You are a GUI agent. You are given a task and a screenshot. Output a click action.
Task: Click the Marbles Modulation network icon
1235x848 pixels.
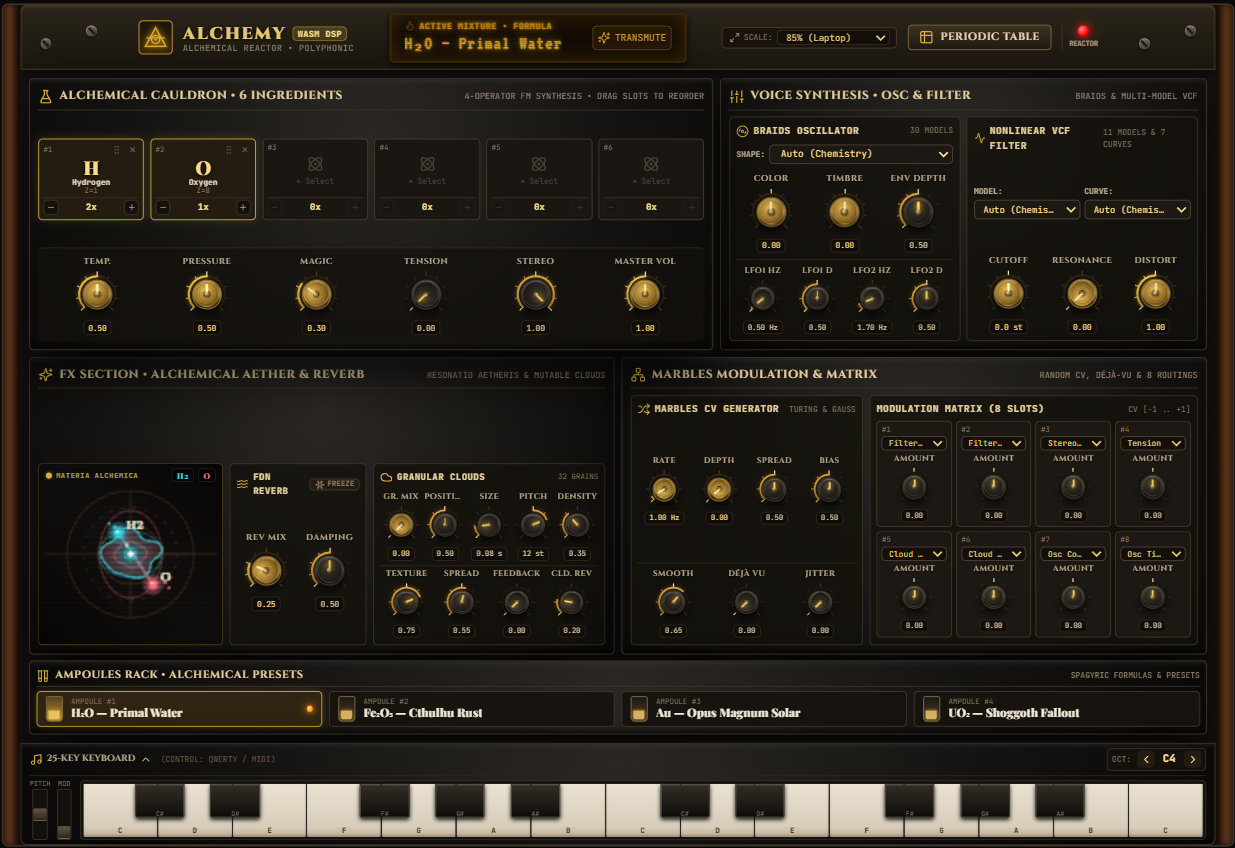638,375
